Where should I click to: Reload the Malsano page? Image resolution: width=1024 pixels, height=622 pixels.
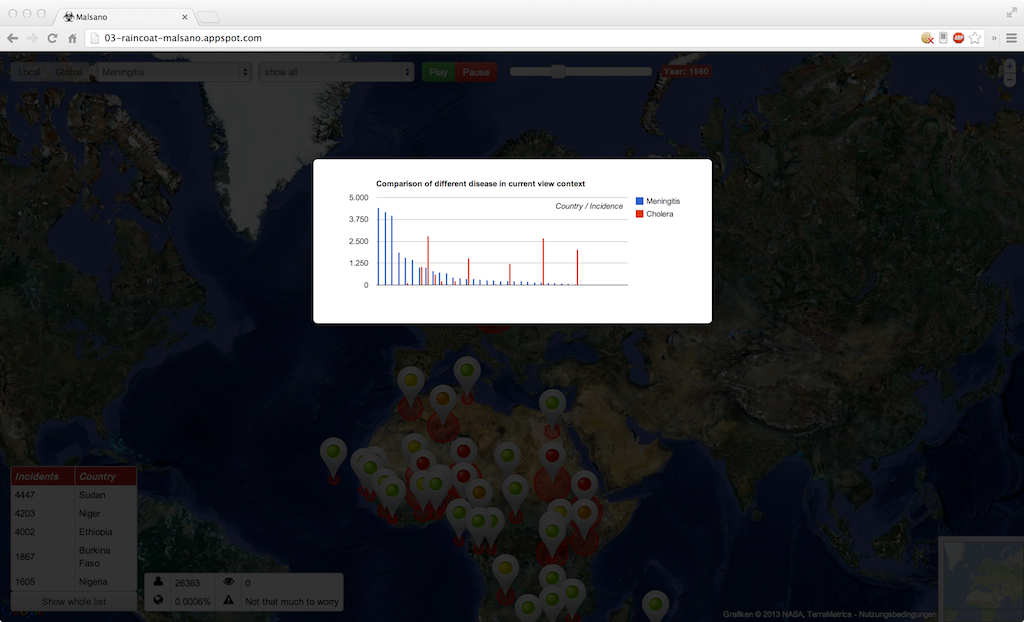(x=52, y=38)
